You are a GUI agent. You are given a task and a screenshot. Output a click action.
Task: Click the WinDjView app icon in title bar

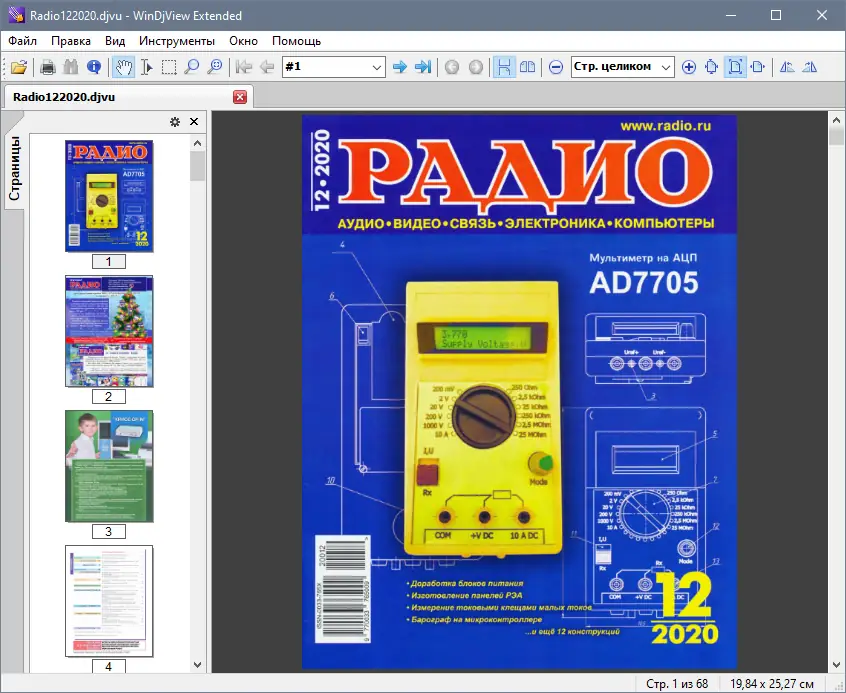15,15
